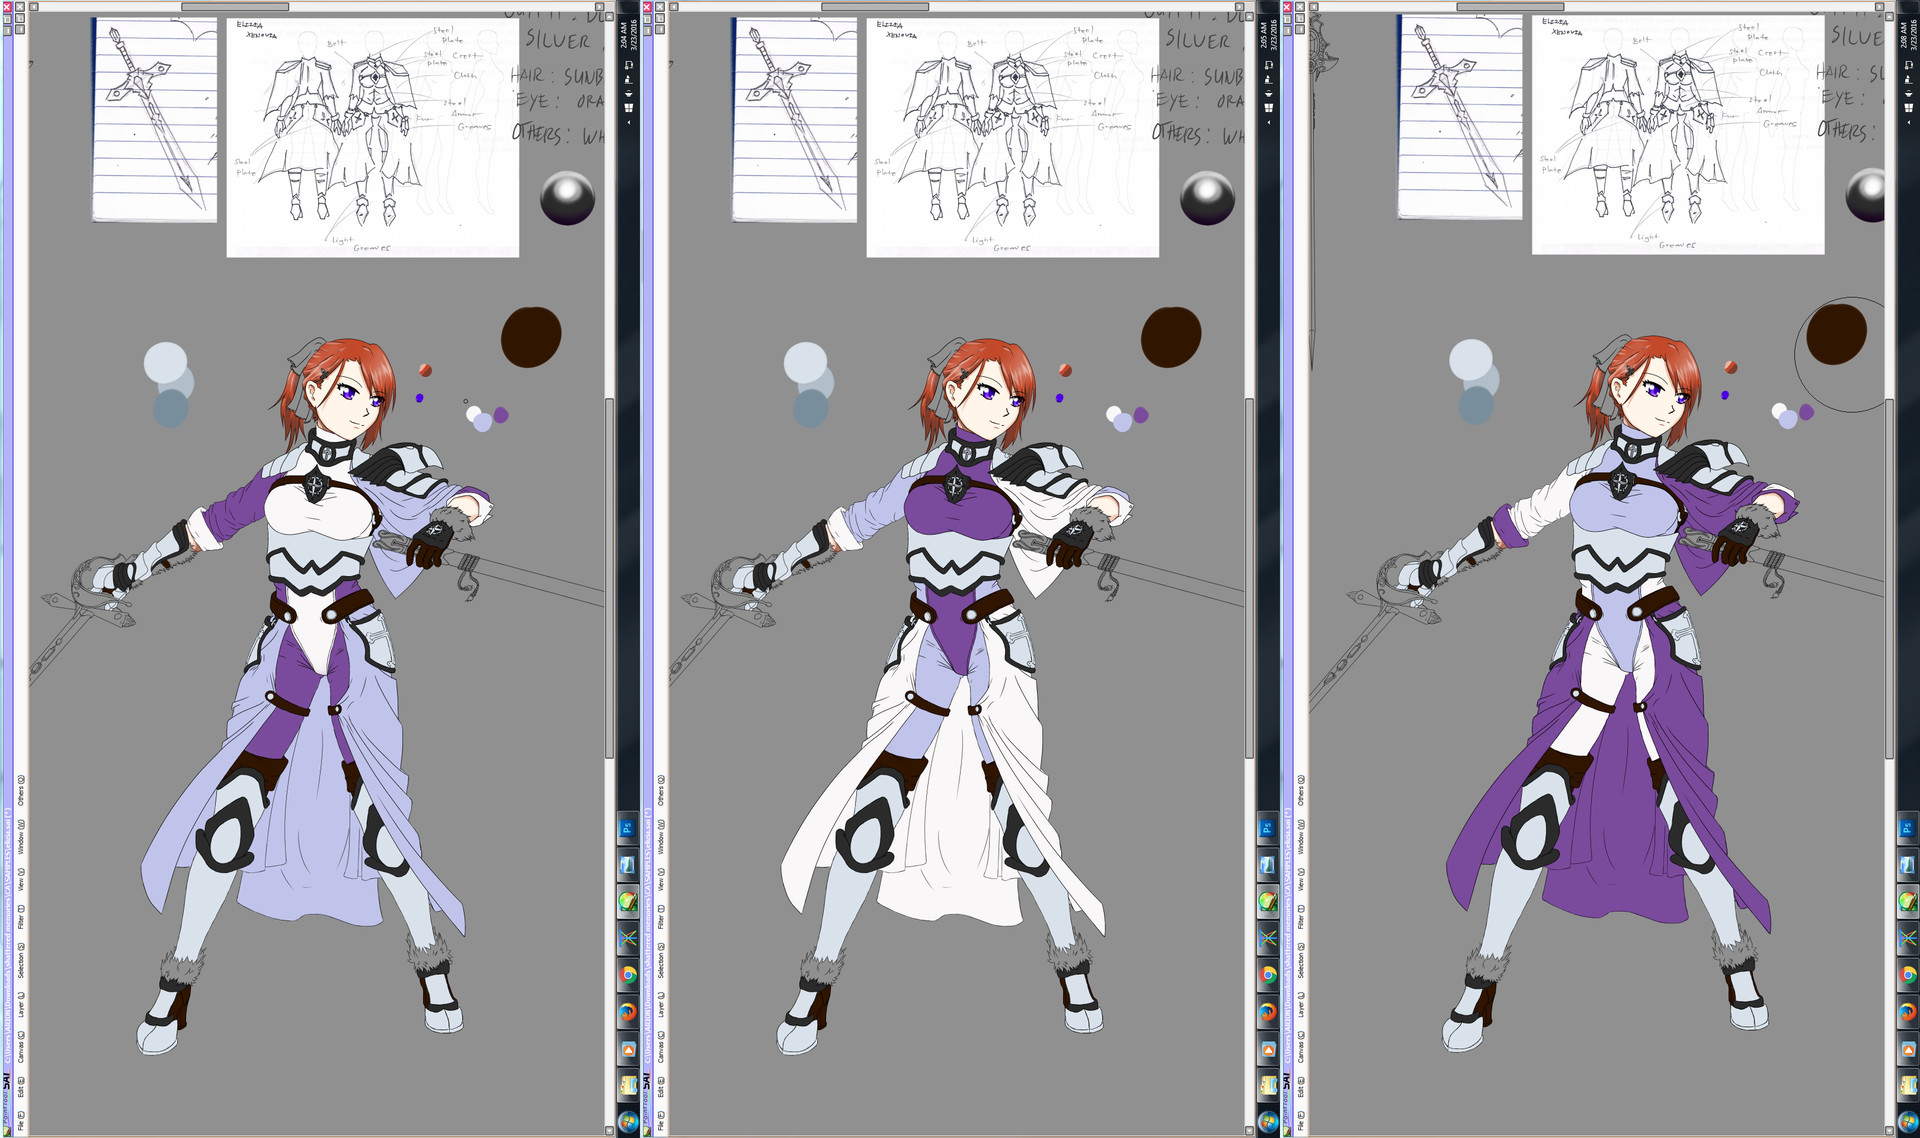The width and height of the screenshot is (1920, 1138).
Task: Click the Show desktop button in the taskbar
Action: [628, 6]
